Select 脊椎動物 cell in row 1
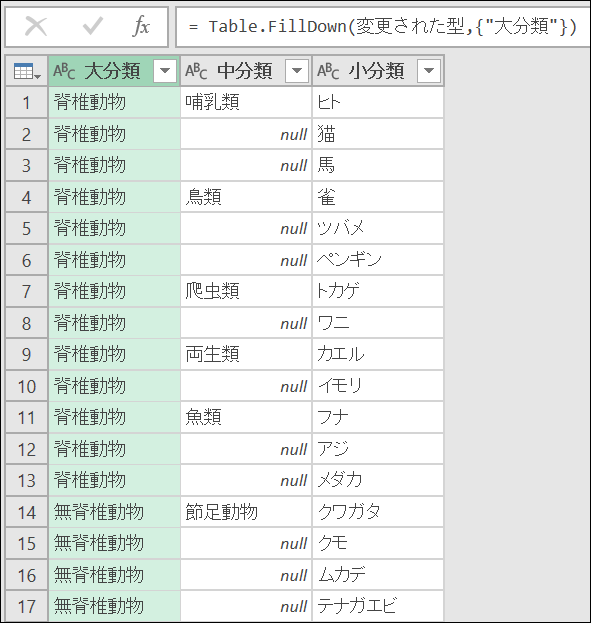Image resolution: width=591 pixels, height=623 pixels. (114, 103)
